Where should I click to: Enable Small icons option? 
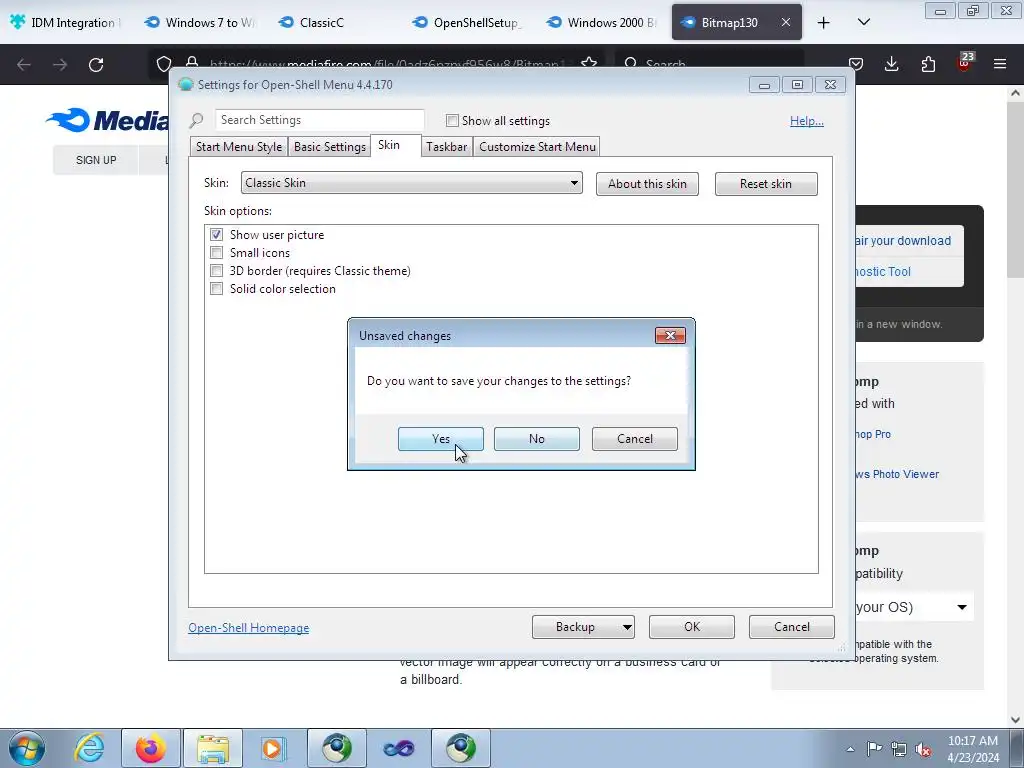(x=216, y=253)
